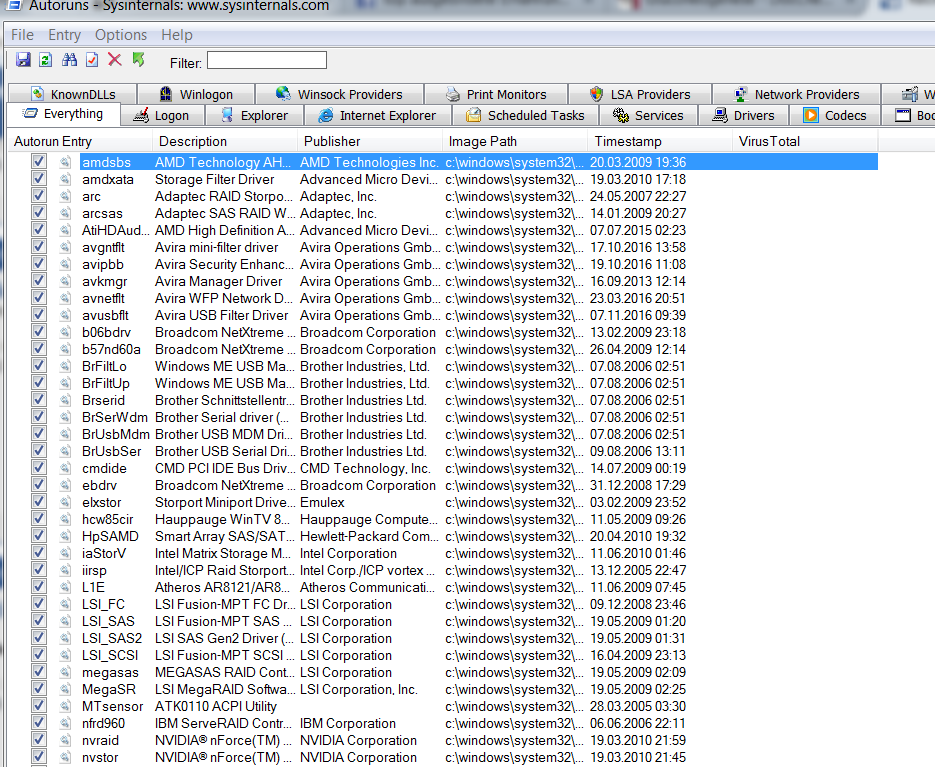
Task: Click the driver file icon for amdxata
Action: coord(65,179)
